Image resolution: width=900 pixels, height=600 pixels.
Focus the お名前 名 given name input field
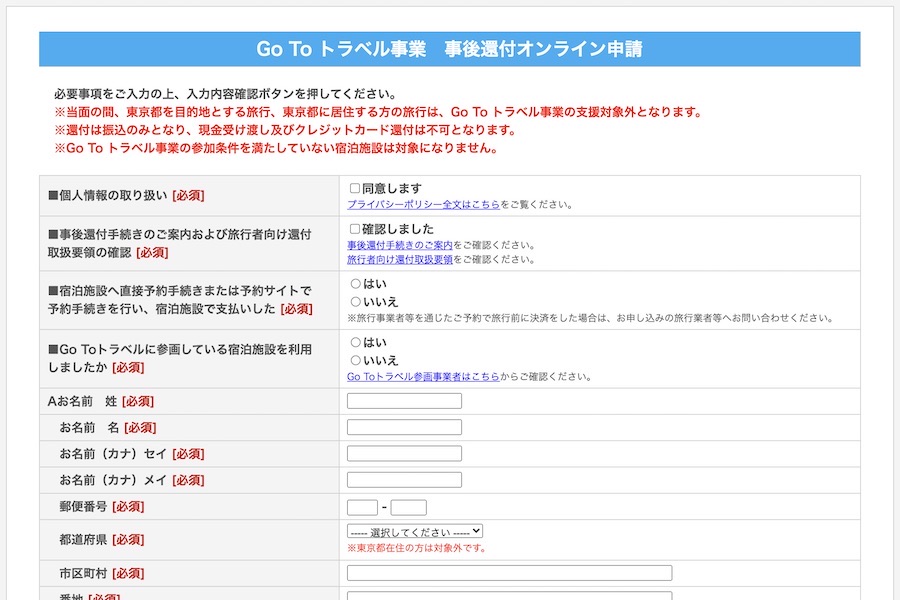coord(404,427)
